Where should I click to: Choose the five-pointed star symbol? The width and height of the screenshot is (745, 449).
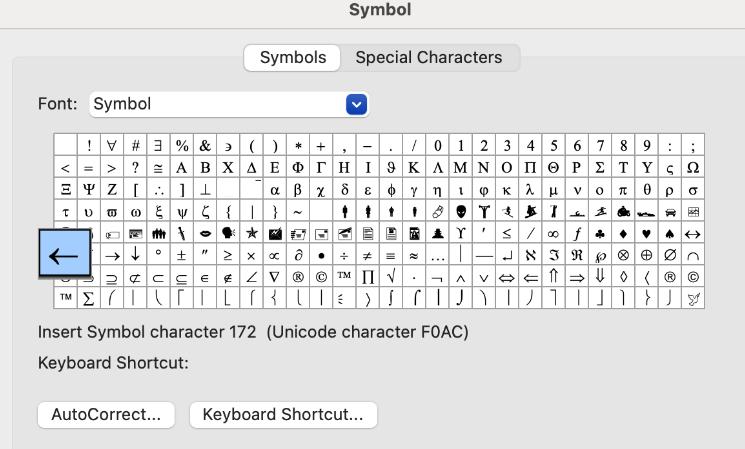(251, 233)
